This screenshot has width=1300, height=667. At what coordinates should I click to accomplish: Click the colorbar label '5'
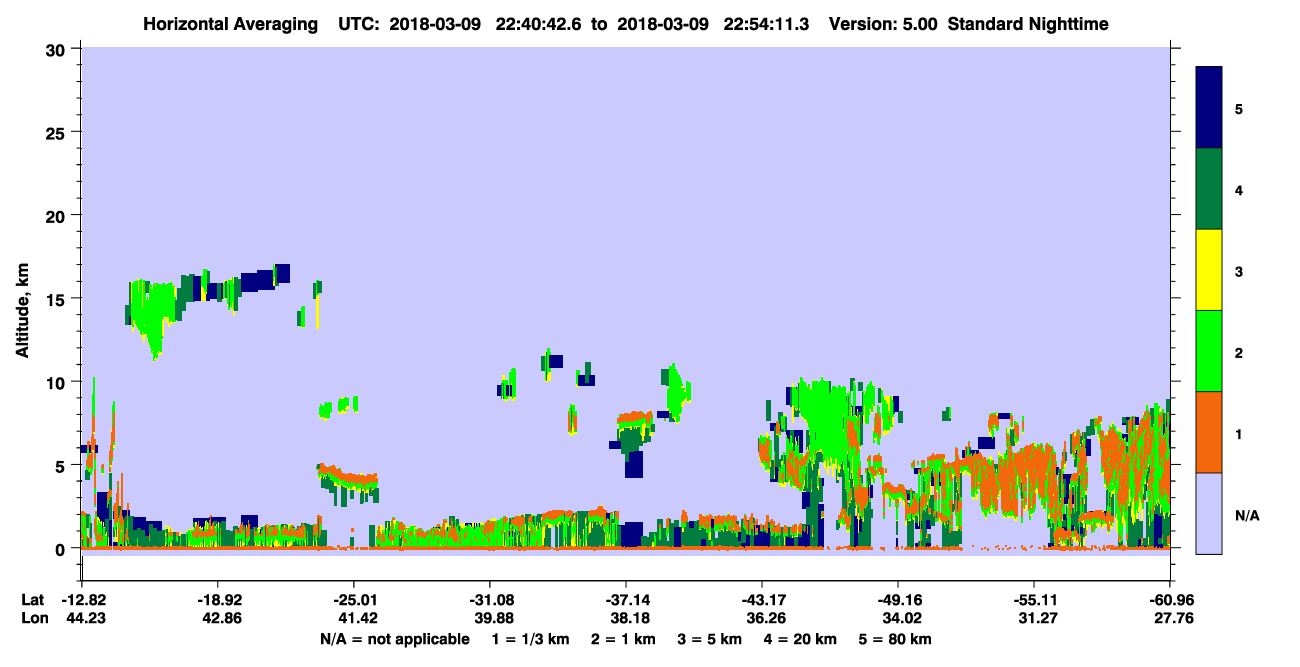pyautogui.click(x=1239, y=108)
